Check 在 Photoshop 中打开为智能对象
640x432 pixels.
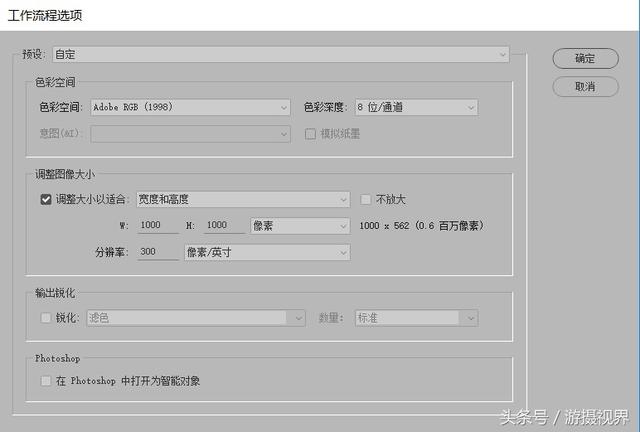(46, 381)
